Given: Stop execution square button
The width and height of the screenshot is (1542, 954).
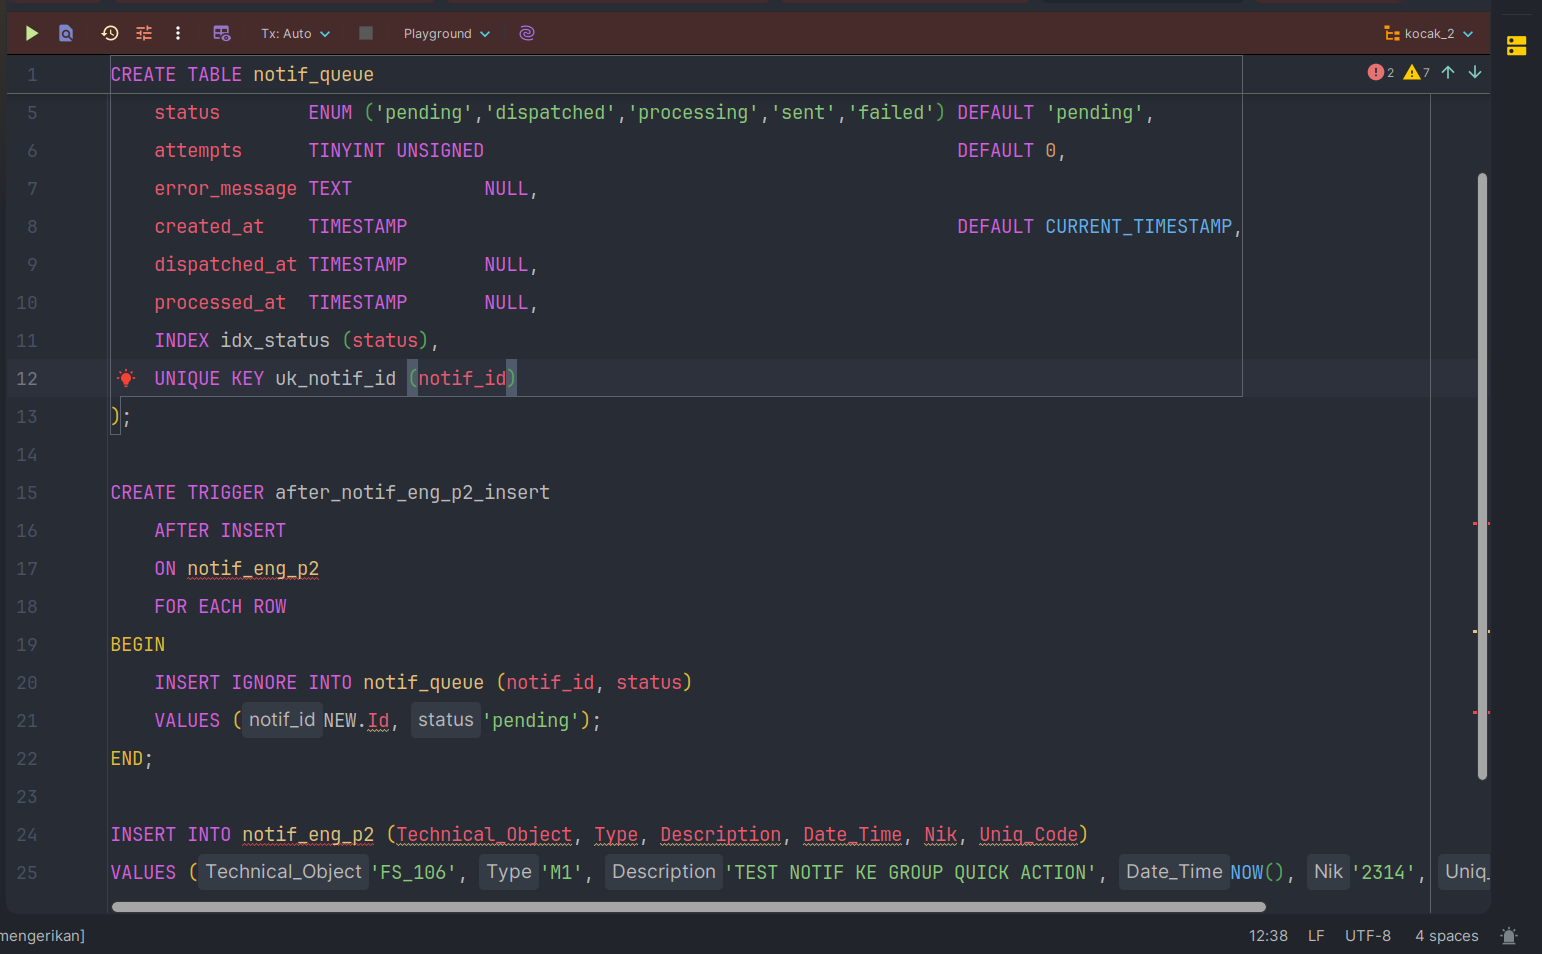Looking at the screenshot, I should pos(366,33).
